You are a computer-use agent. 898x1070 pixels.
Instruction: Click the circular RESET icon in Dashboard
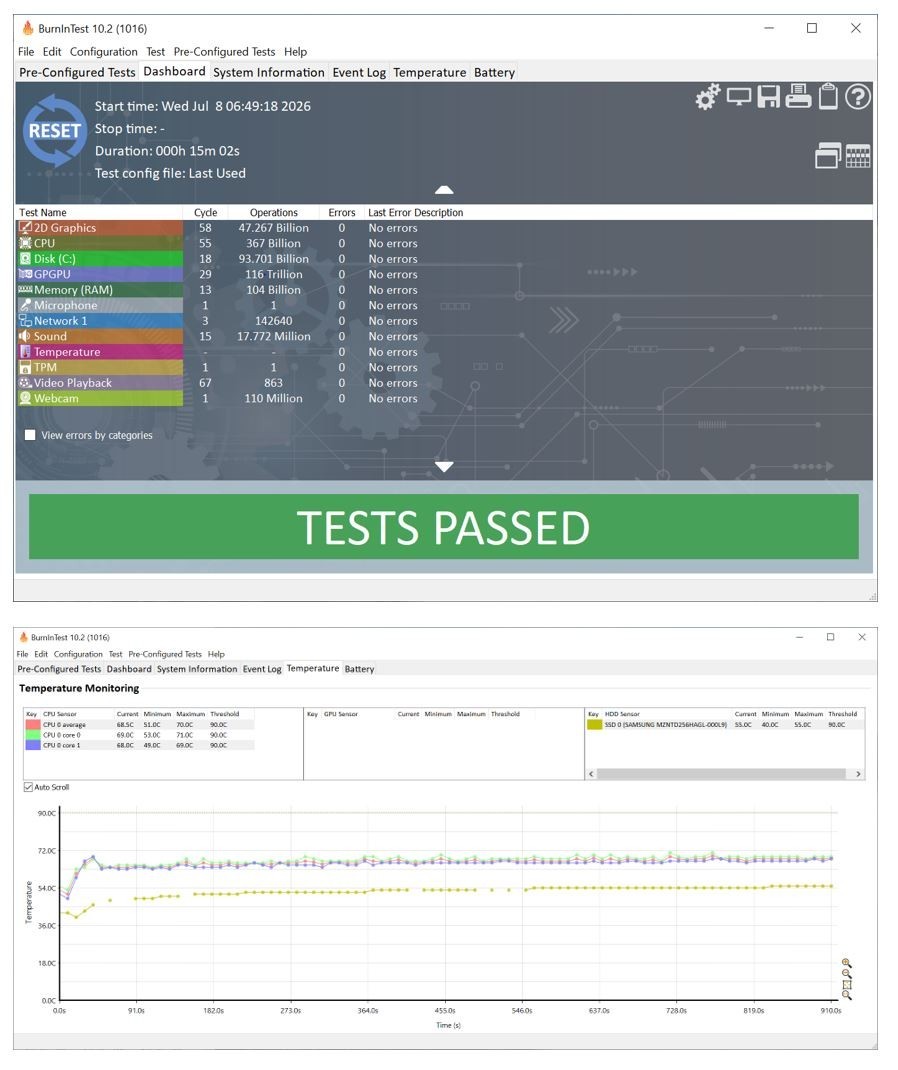tap(55, 131)
